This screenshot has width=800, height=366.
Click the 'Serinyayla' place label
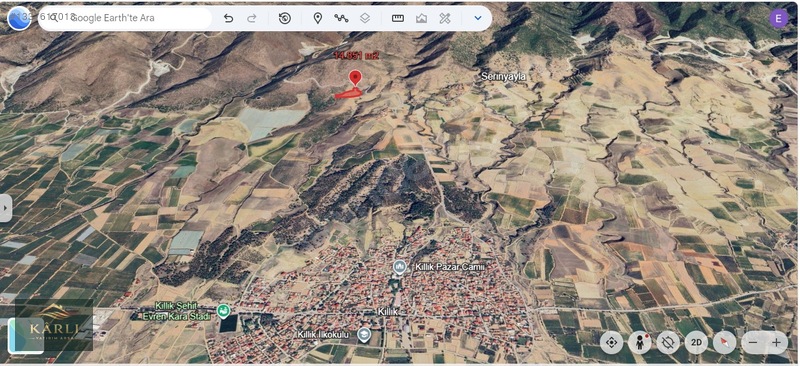504,77
